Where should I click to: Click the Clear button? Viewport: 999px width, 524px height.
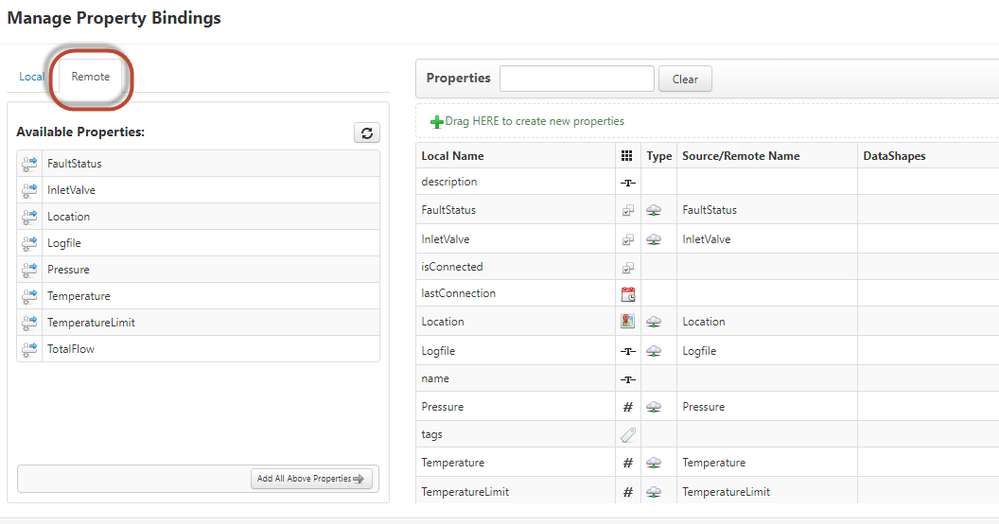point(685,79)
